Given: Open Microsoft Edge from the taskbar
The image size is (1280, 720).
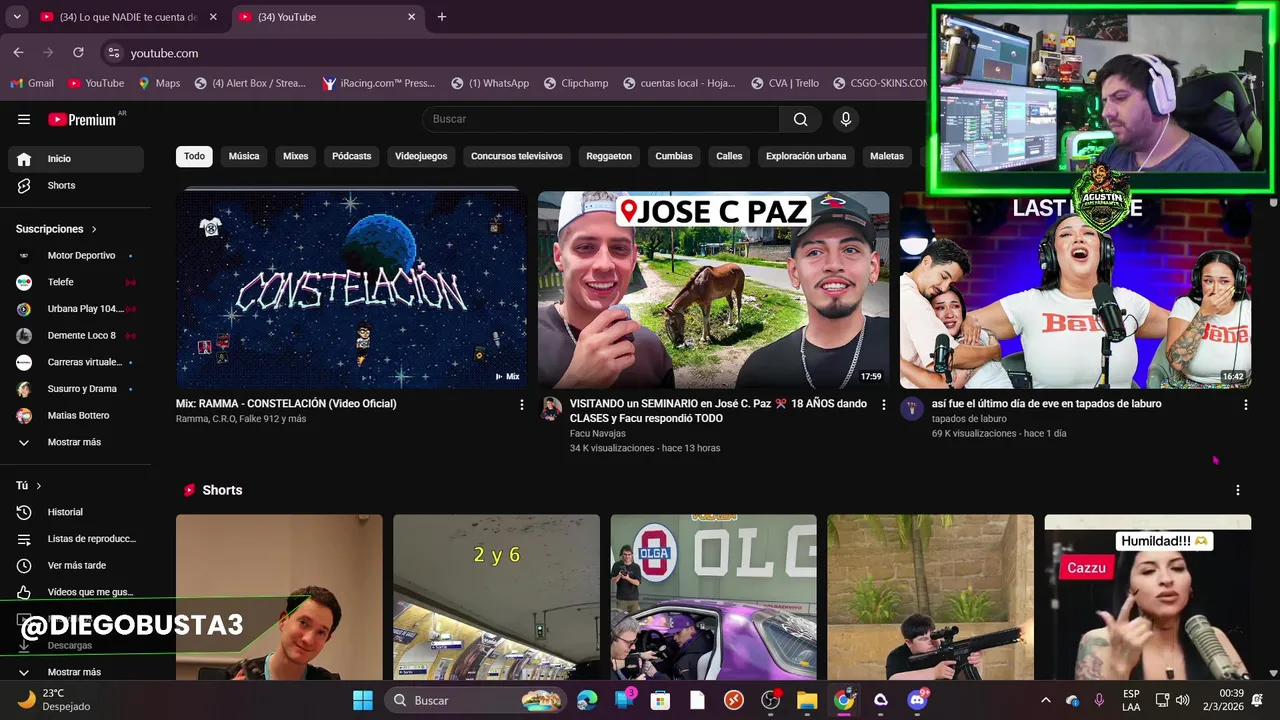Looking at the screenshot, I should click(587, 700).
